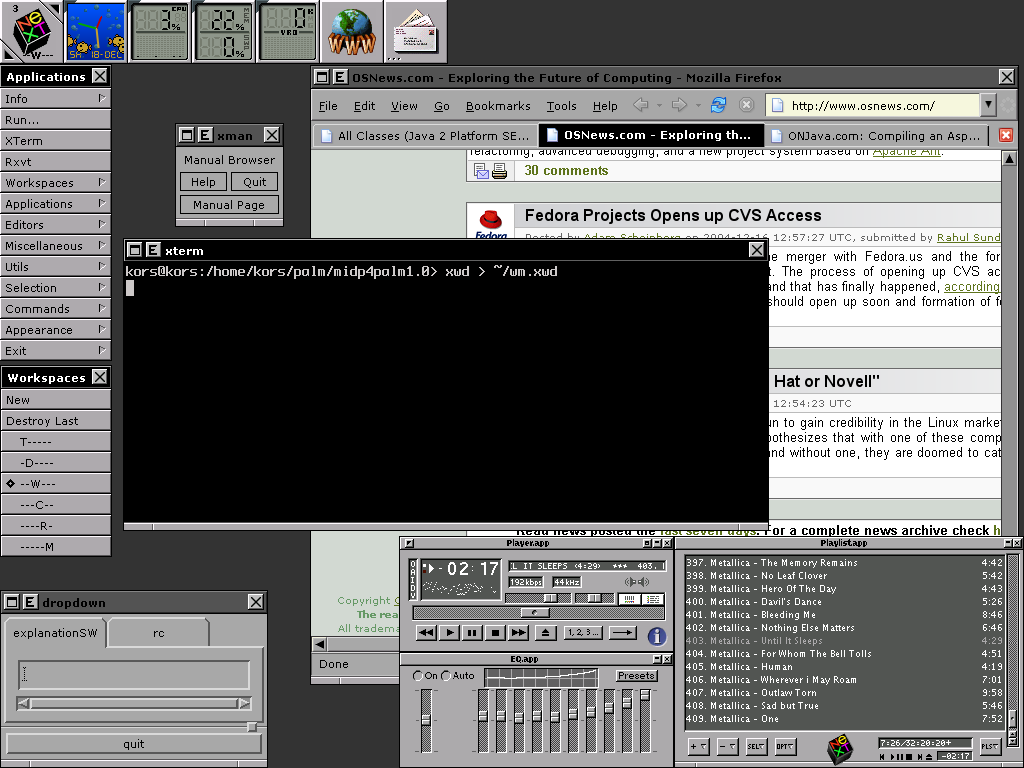Choose Run... from the Applications menu
The width and height of the screenshot is (1024, 768).
point(56,120)
